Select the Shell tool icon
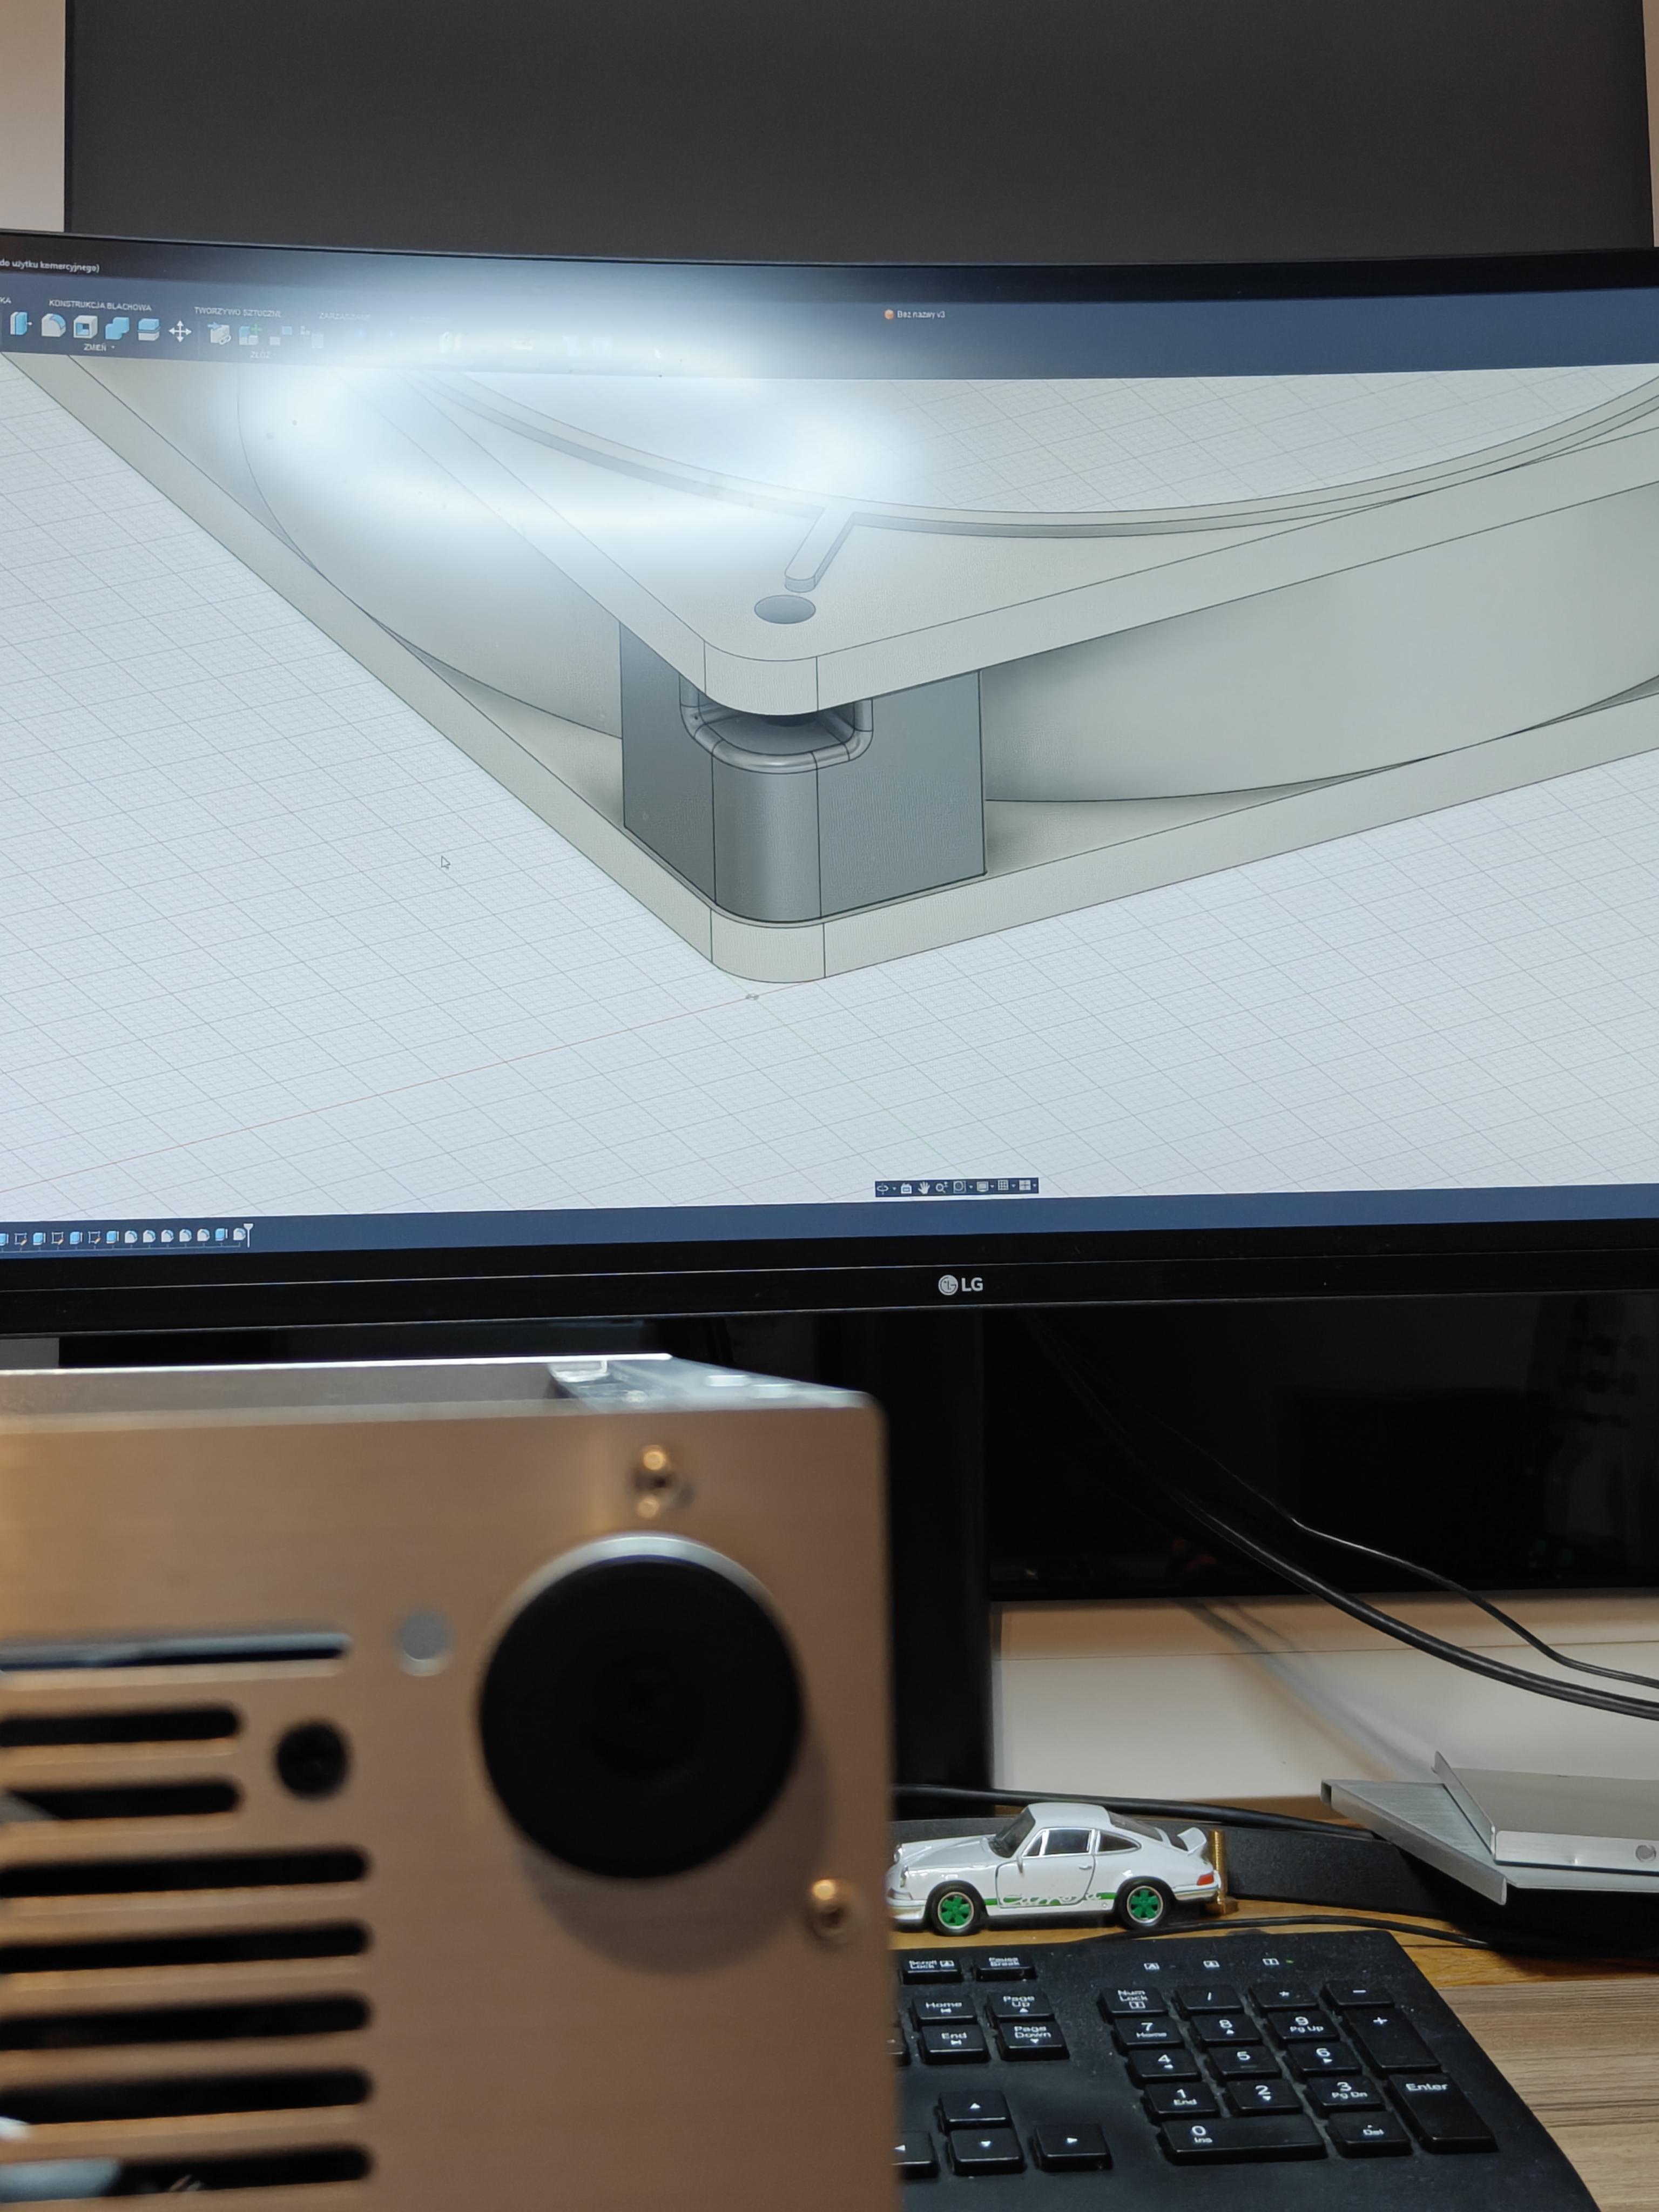The width and height of the screenshot is (1659, 2212). [x=86, y=328]
